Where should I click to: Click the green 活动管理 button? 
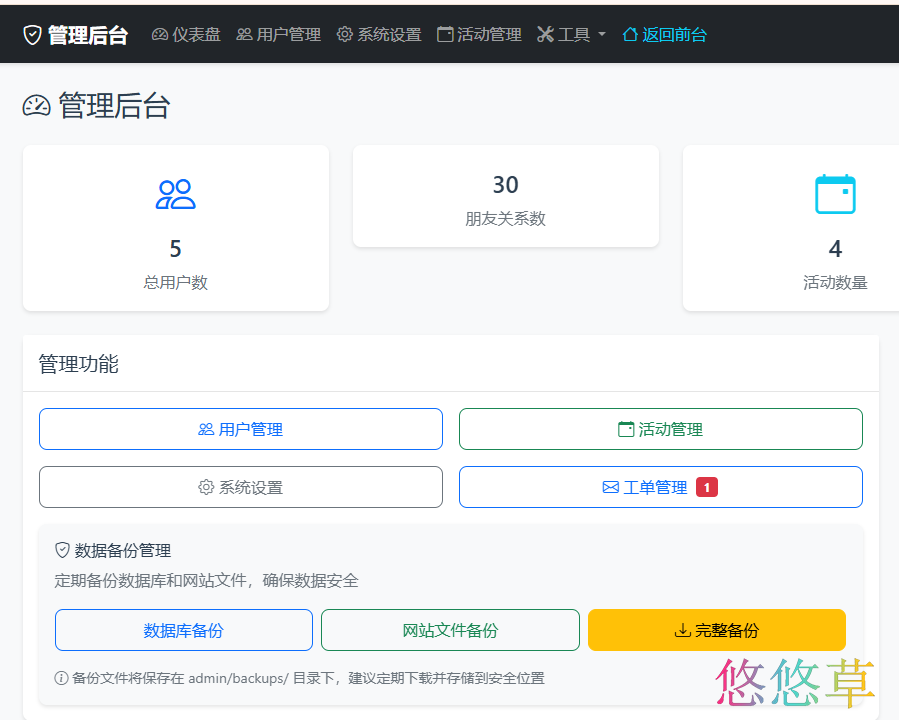point(661,429)
